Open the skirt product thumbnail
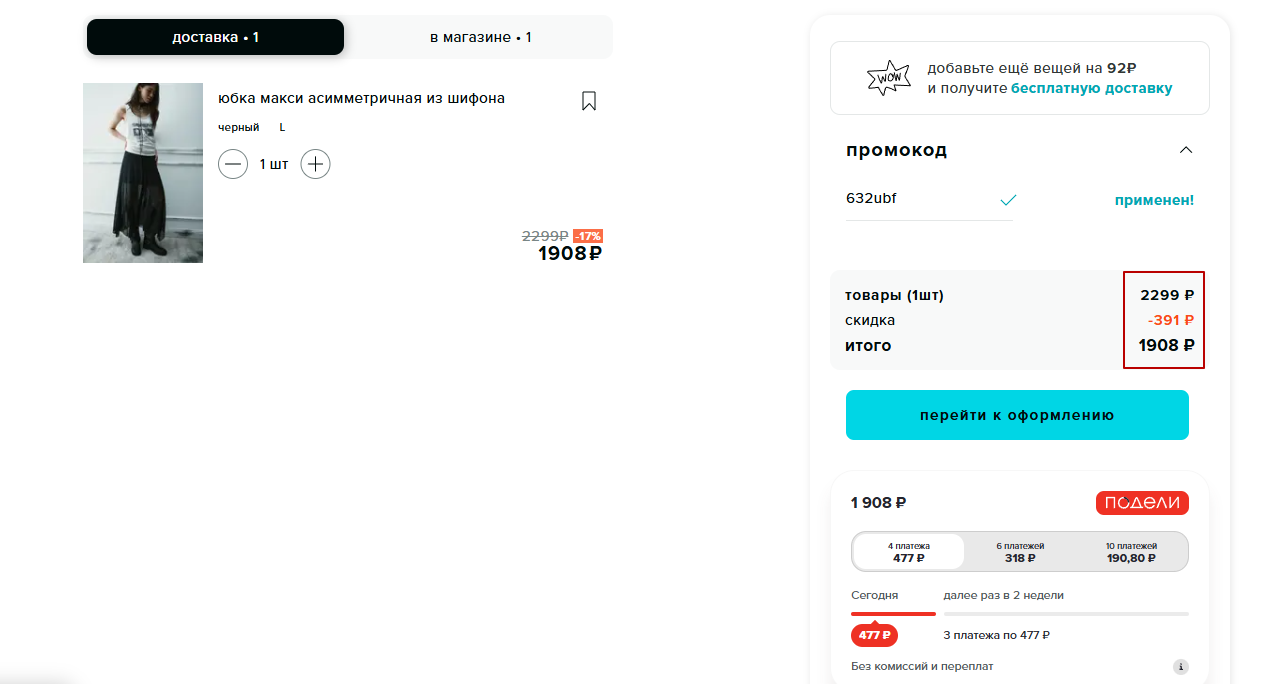The height and width of the screenshot is (684, 1264). 143,173
